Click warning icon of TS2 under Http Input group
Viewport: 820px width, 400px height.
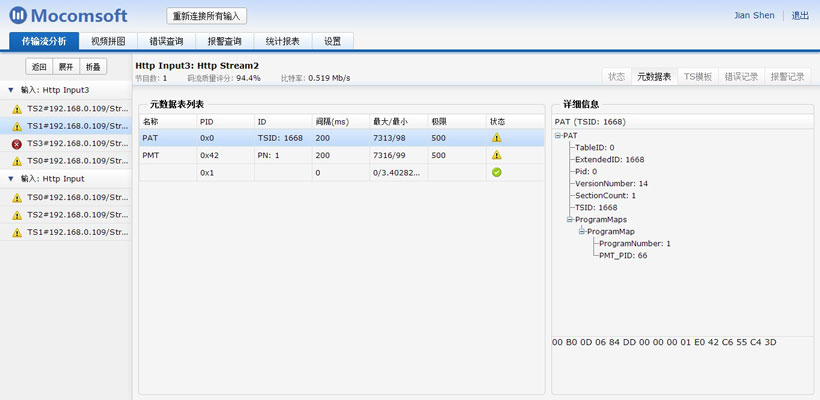point(17,215)
